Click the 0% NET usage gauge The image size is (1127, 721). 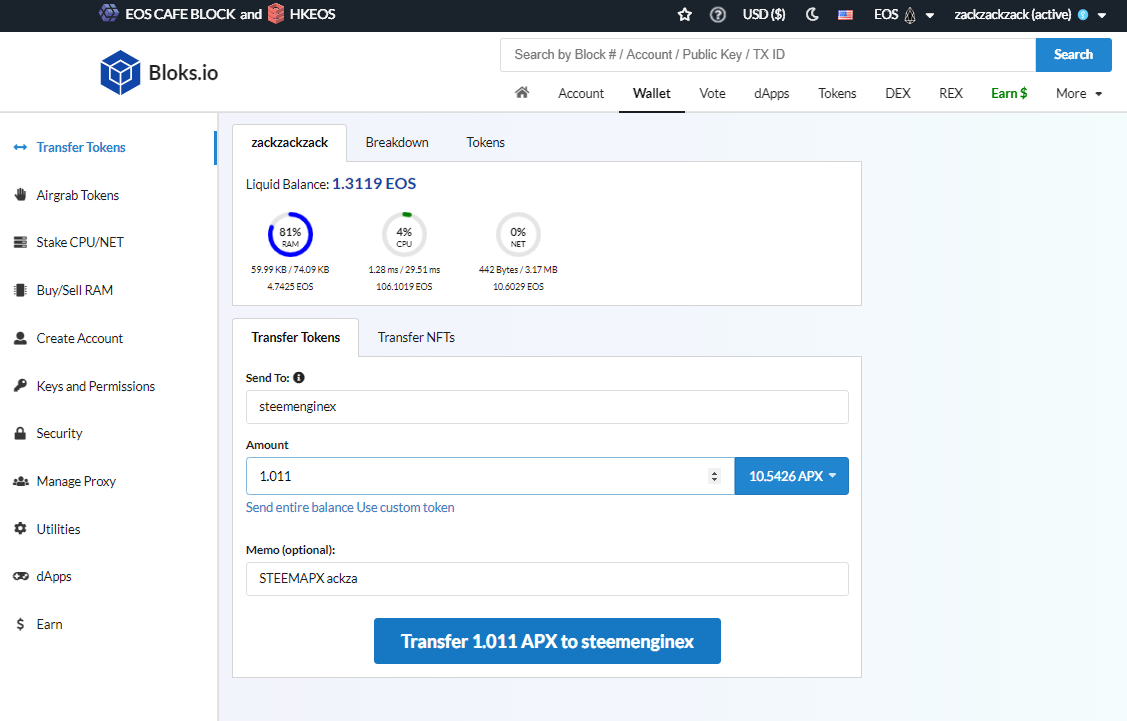518,234
